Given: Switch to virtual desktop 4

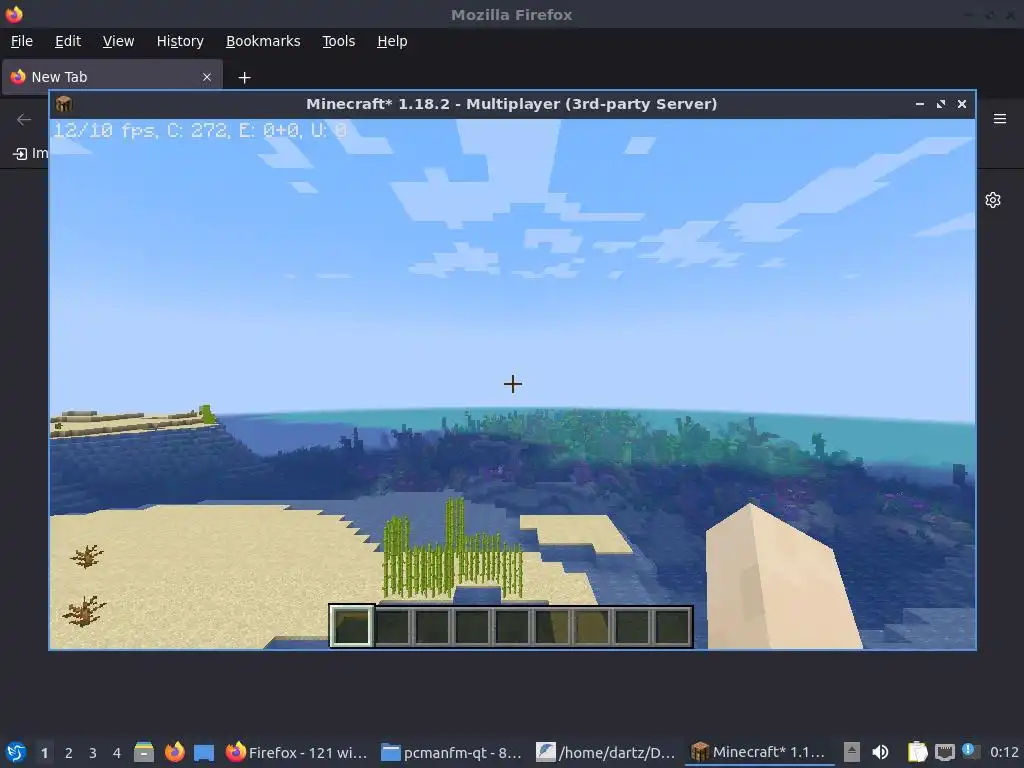Looking at the screenshot, I should tap(117, 753).
